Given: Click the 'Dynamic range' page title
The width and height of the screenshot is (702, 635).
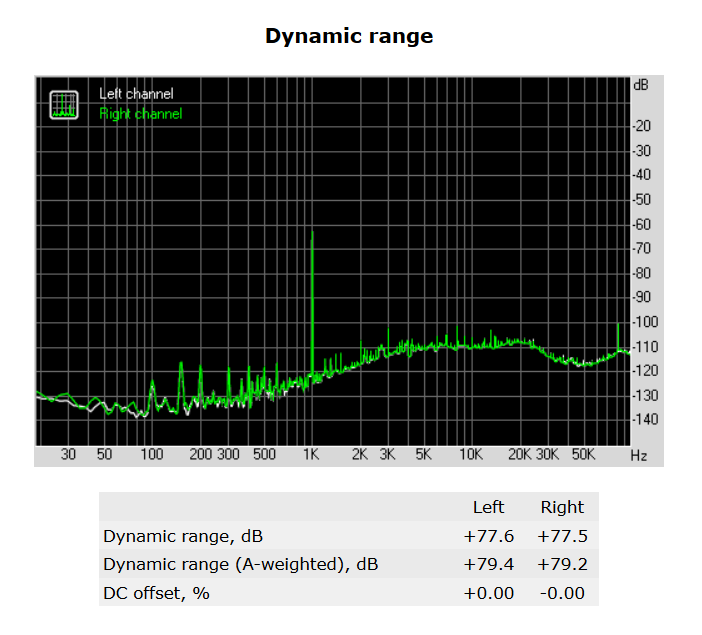Looking at the screenshot, I should (349, 36).
